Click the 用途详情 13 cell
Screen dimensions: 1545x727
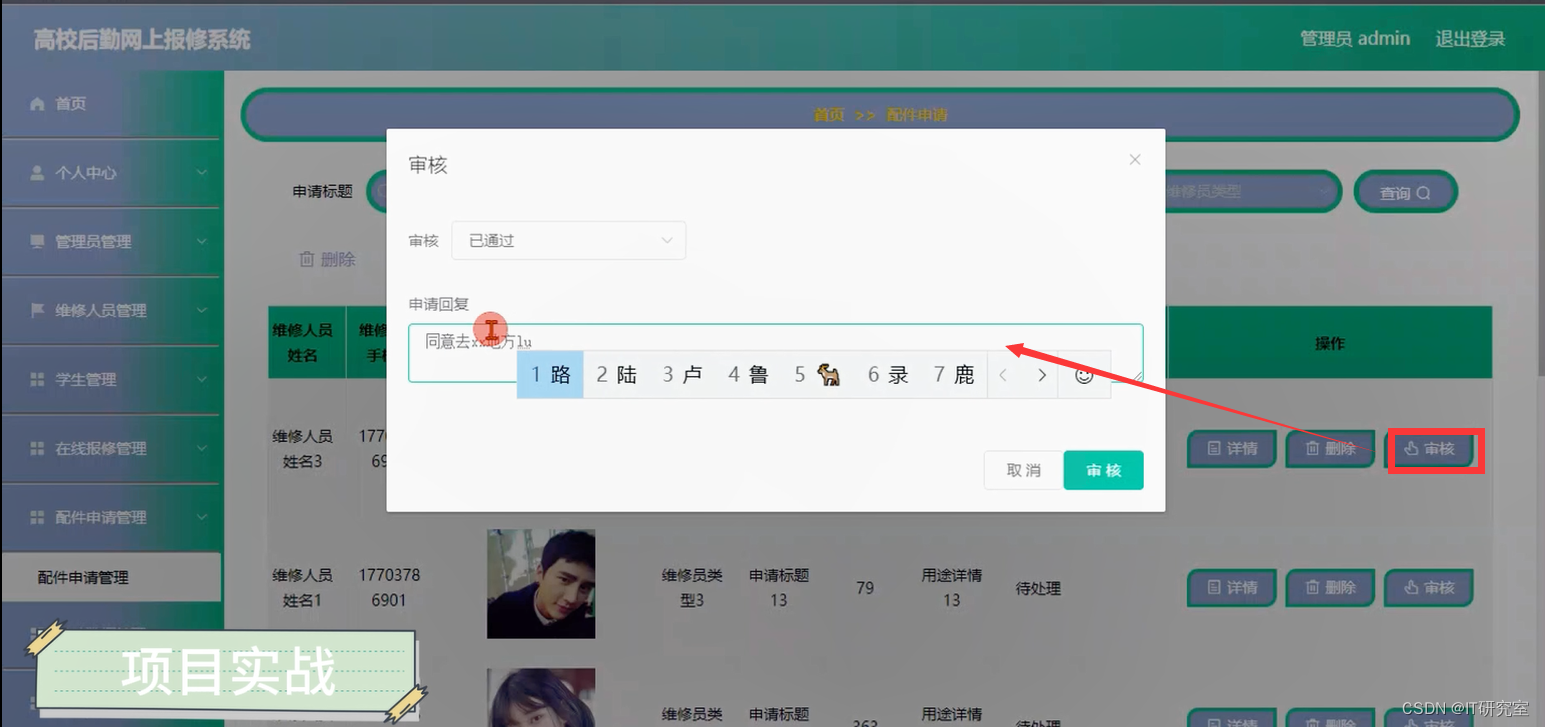pos(952,588)
